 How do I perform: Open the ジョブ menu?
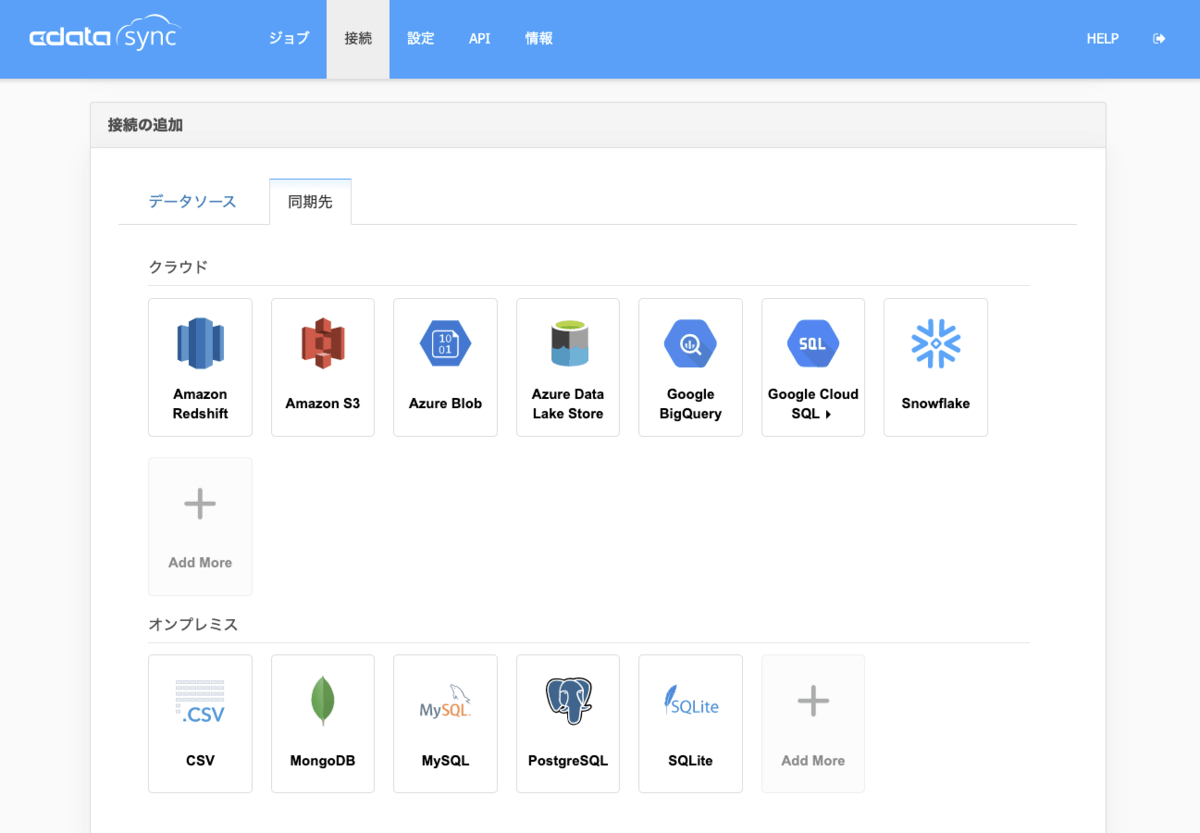tap(289, 39)
